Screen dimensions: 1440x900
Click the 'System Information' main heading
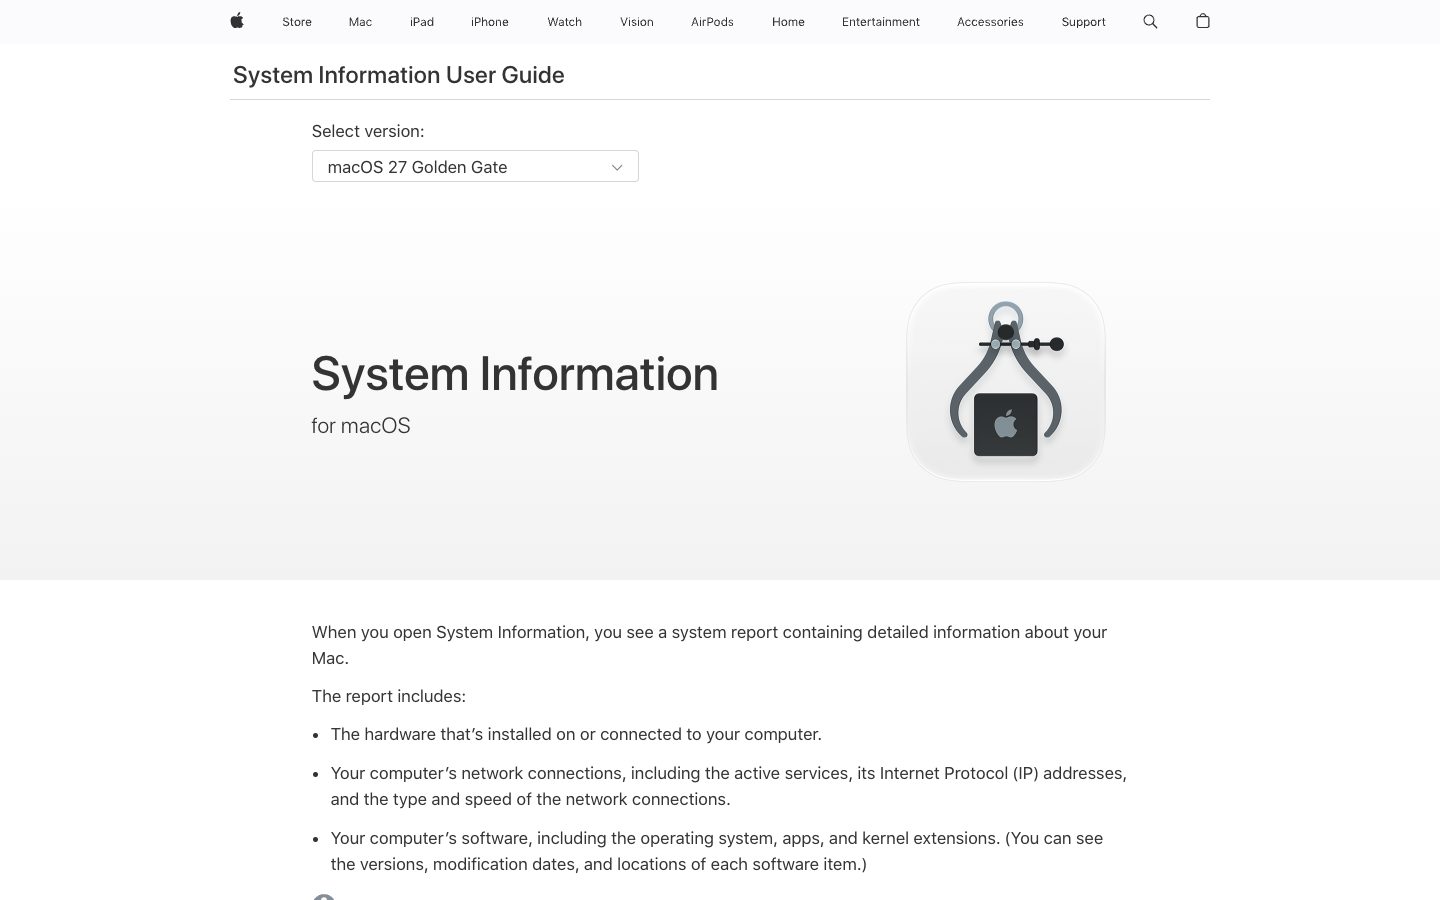515,374
